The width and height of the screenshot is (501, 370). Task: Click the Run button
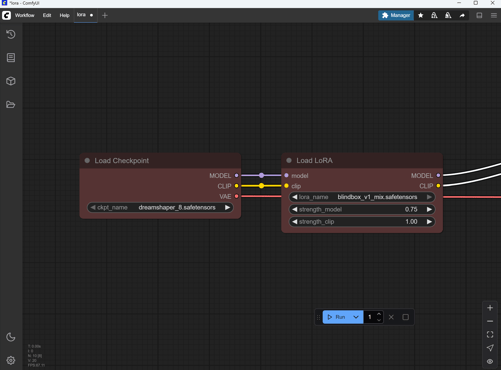click(337, 317)
